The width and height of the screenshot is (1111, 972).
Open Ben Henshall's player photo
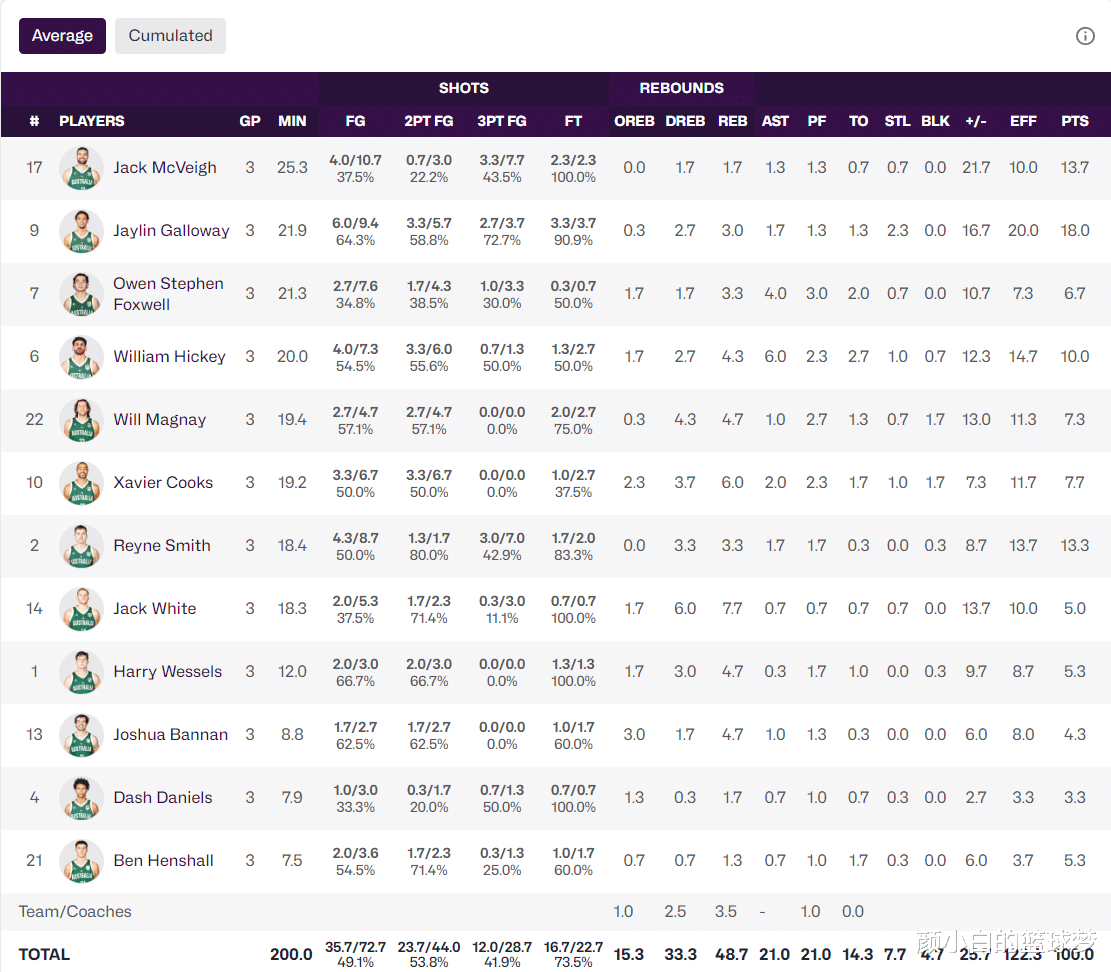(x=81, y=861)
